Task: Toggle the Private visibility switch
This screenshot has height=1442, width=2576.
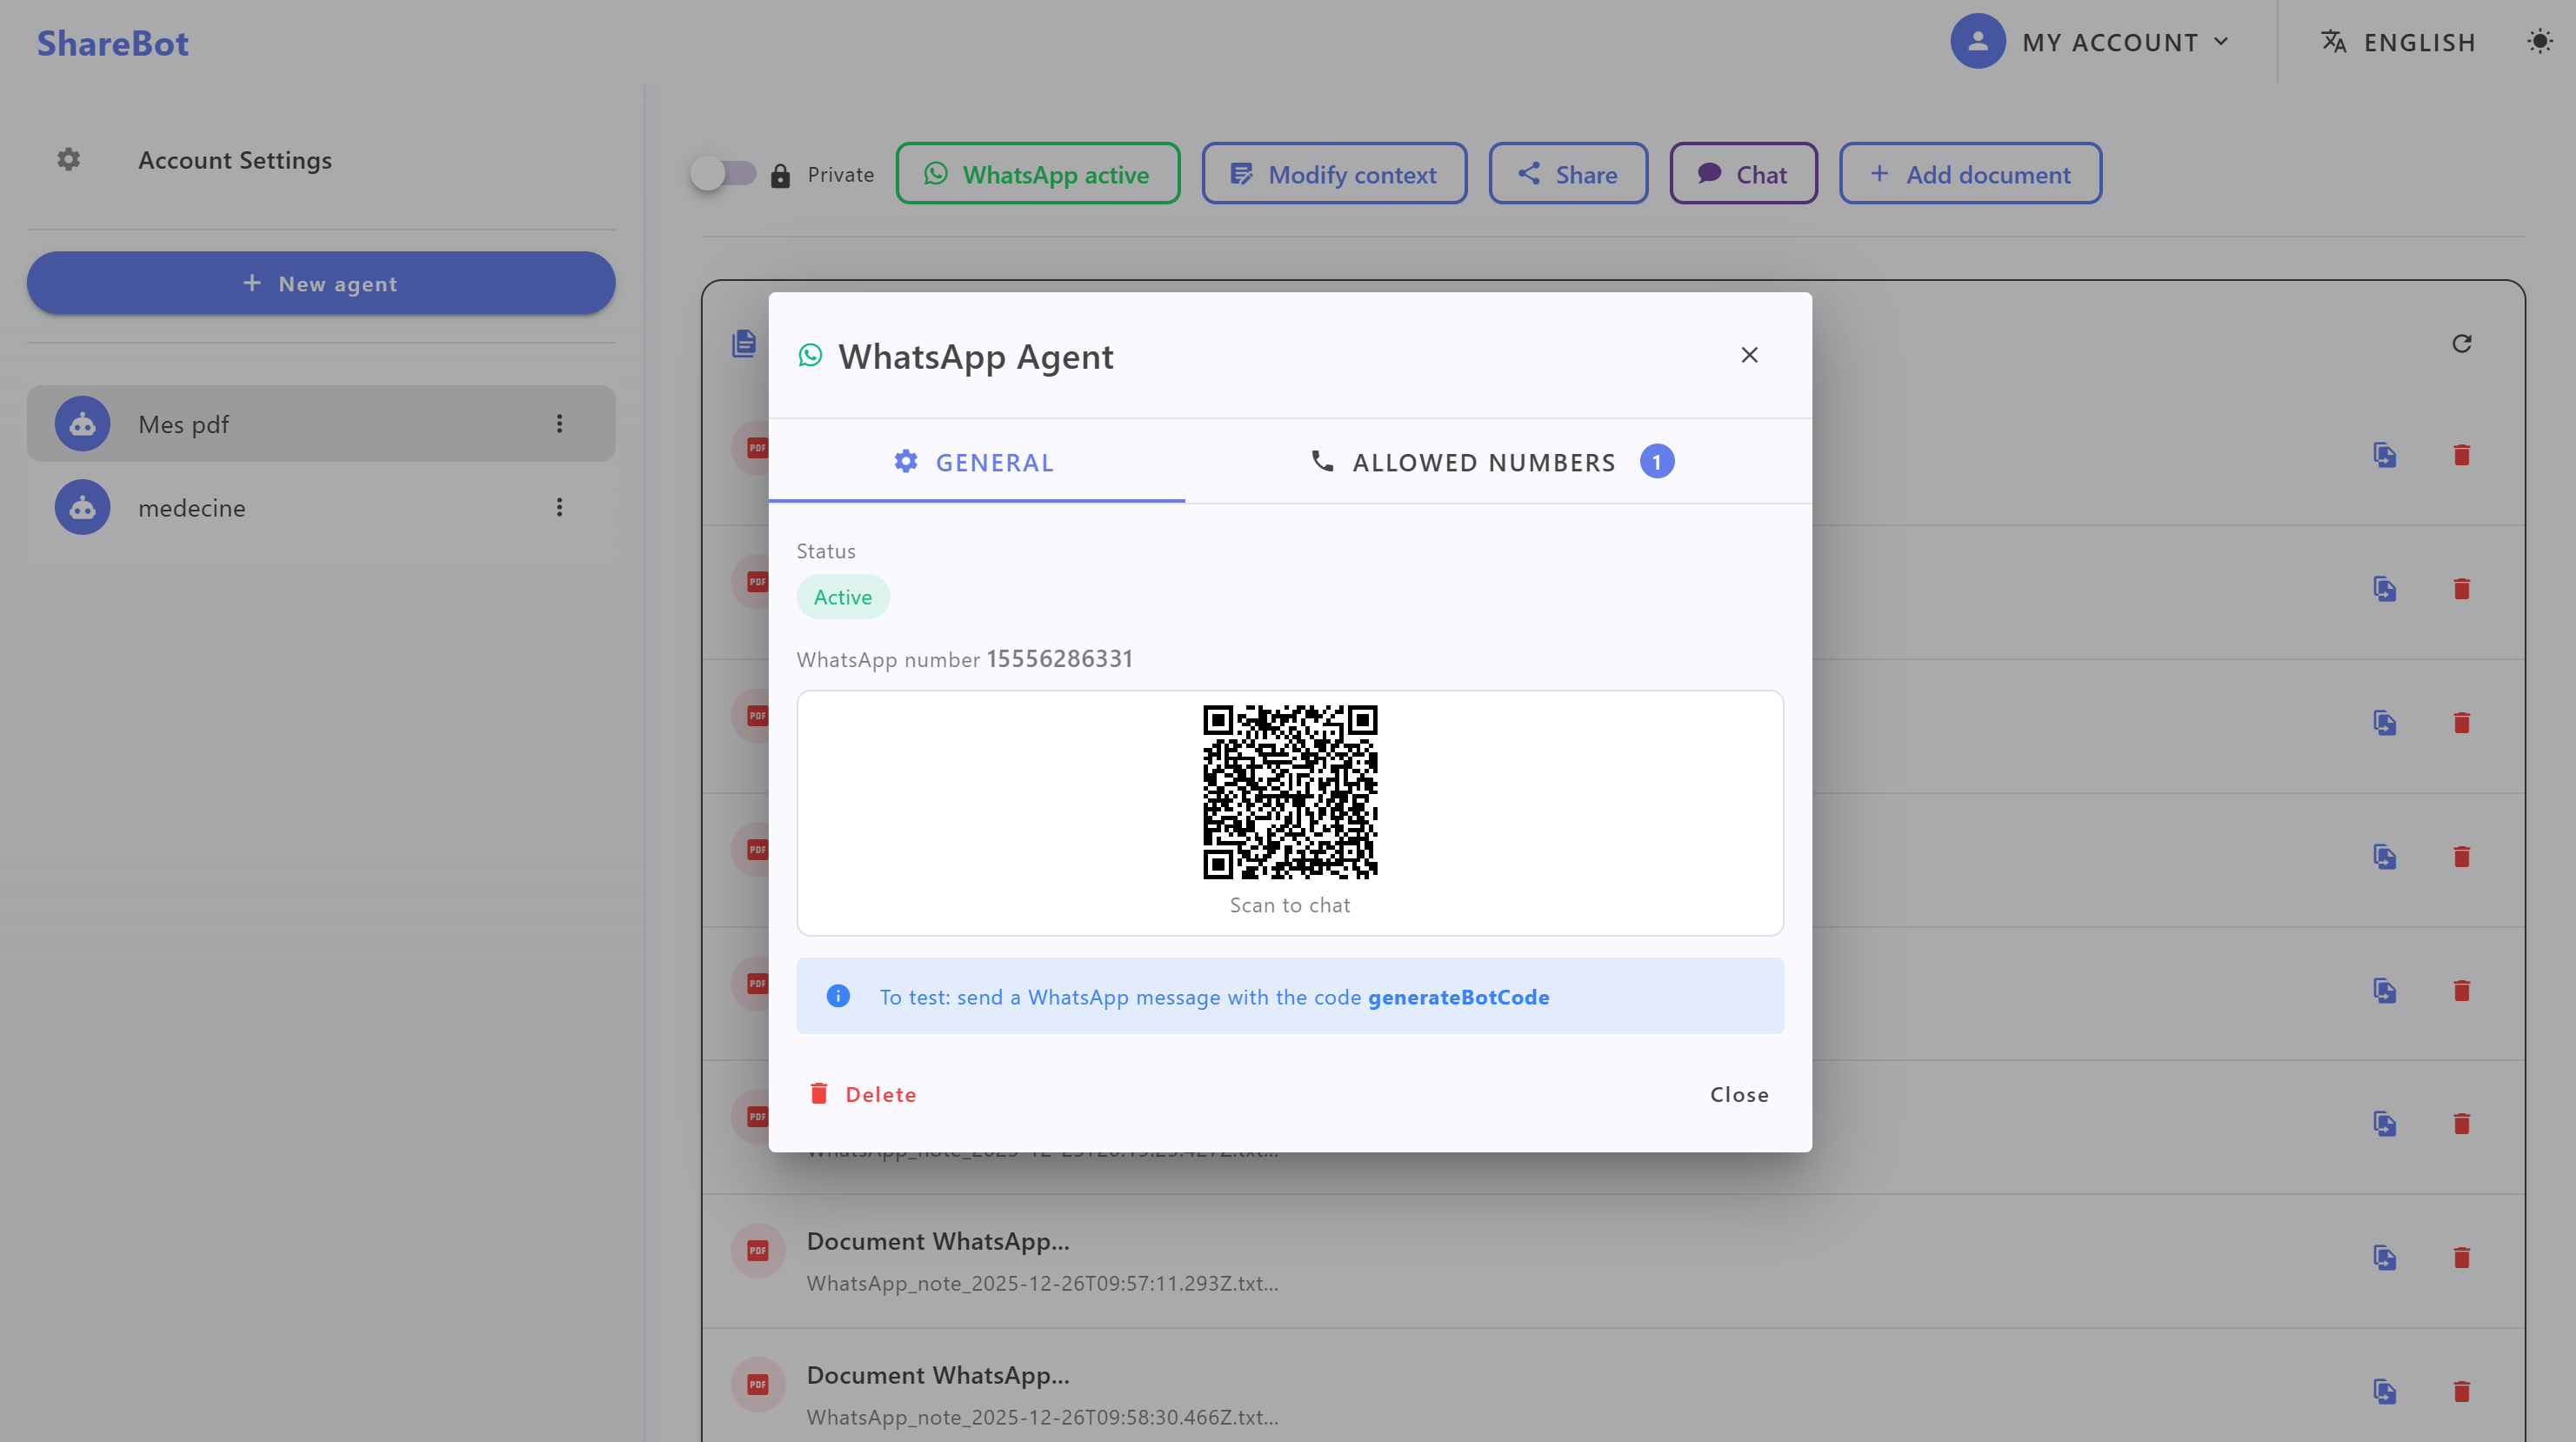Action: click(x=723, y=174)
